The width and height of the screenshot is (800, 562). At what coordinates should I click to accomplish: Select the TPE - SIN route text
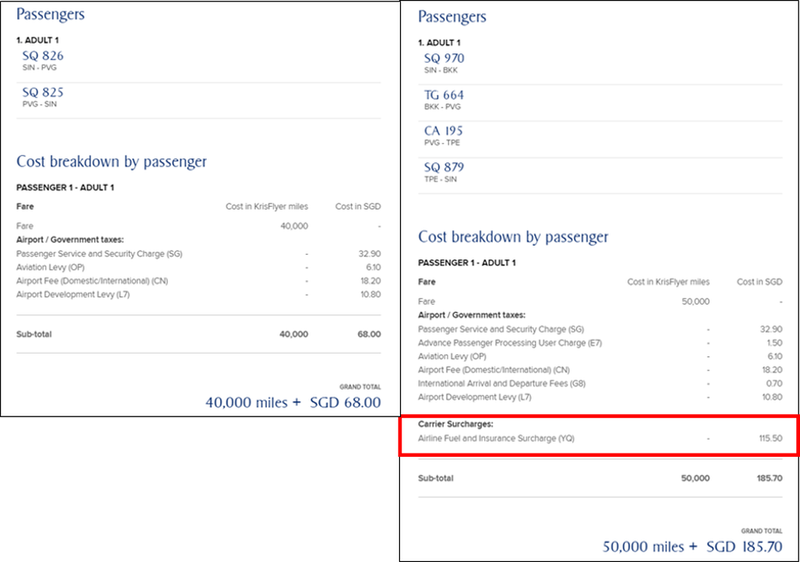pyautogui.click(x=440, y=180)
